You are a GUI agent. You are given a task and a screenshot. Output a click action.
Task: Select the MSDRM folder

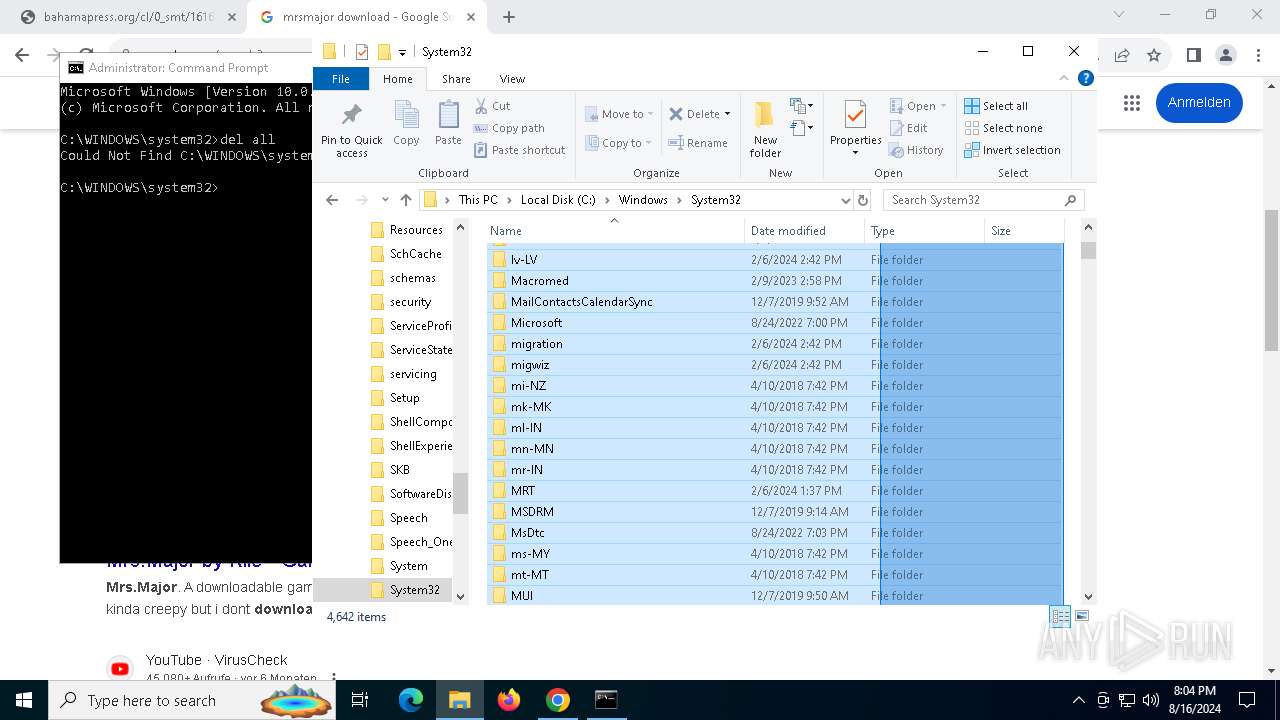(775, 512)
